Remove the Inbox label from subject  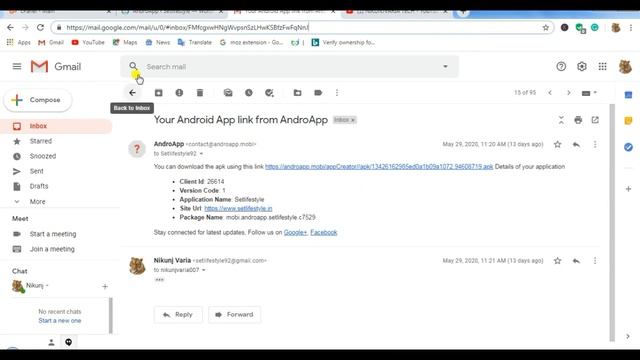tap(353, 120)
